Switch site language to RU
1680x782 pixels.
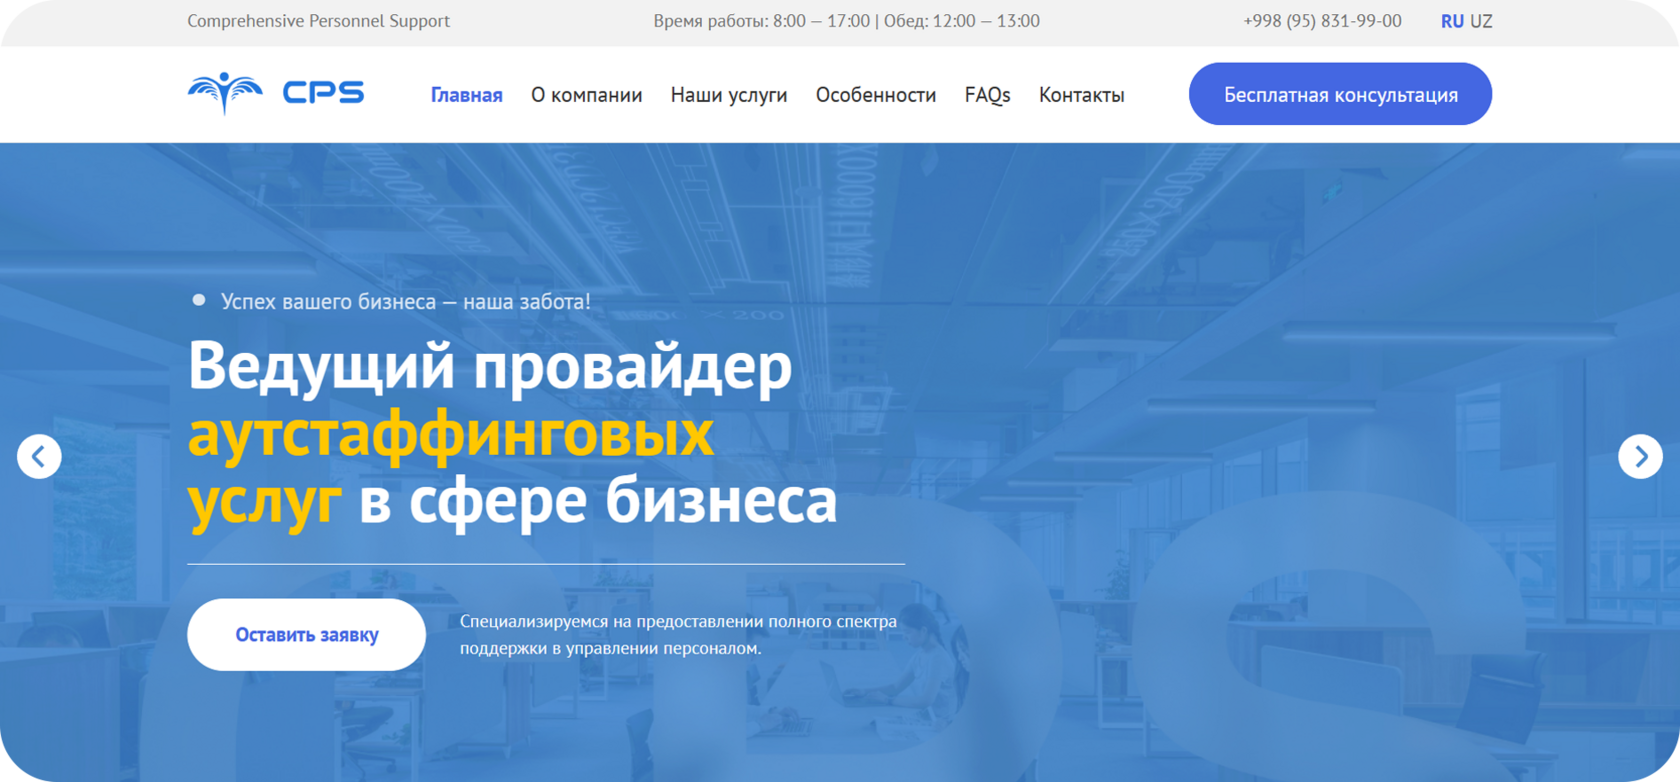point(1452,21)
